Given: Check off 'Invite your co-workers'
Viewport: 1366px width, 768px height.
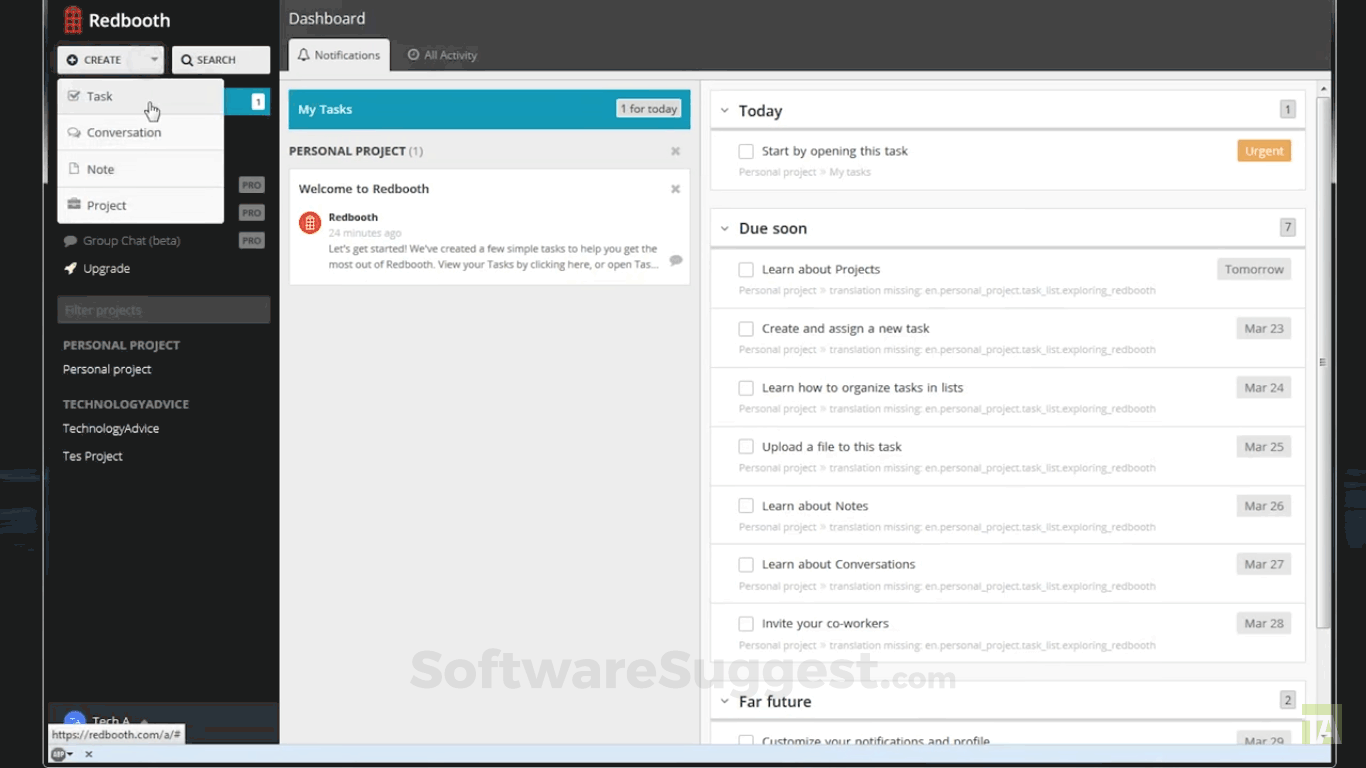Looking at the screenshot, I should click(746, 624).
